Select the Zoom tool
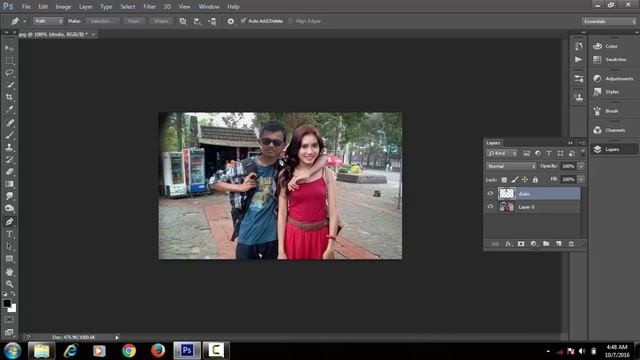 9,284
